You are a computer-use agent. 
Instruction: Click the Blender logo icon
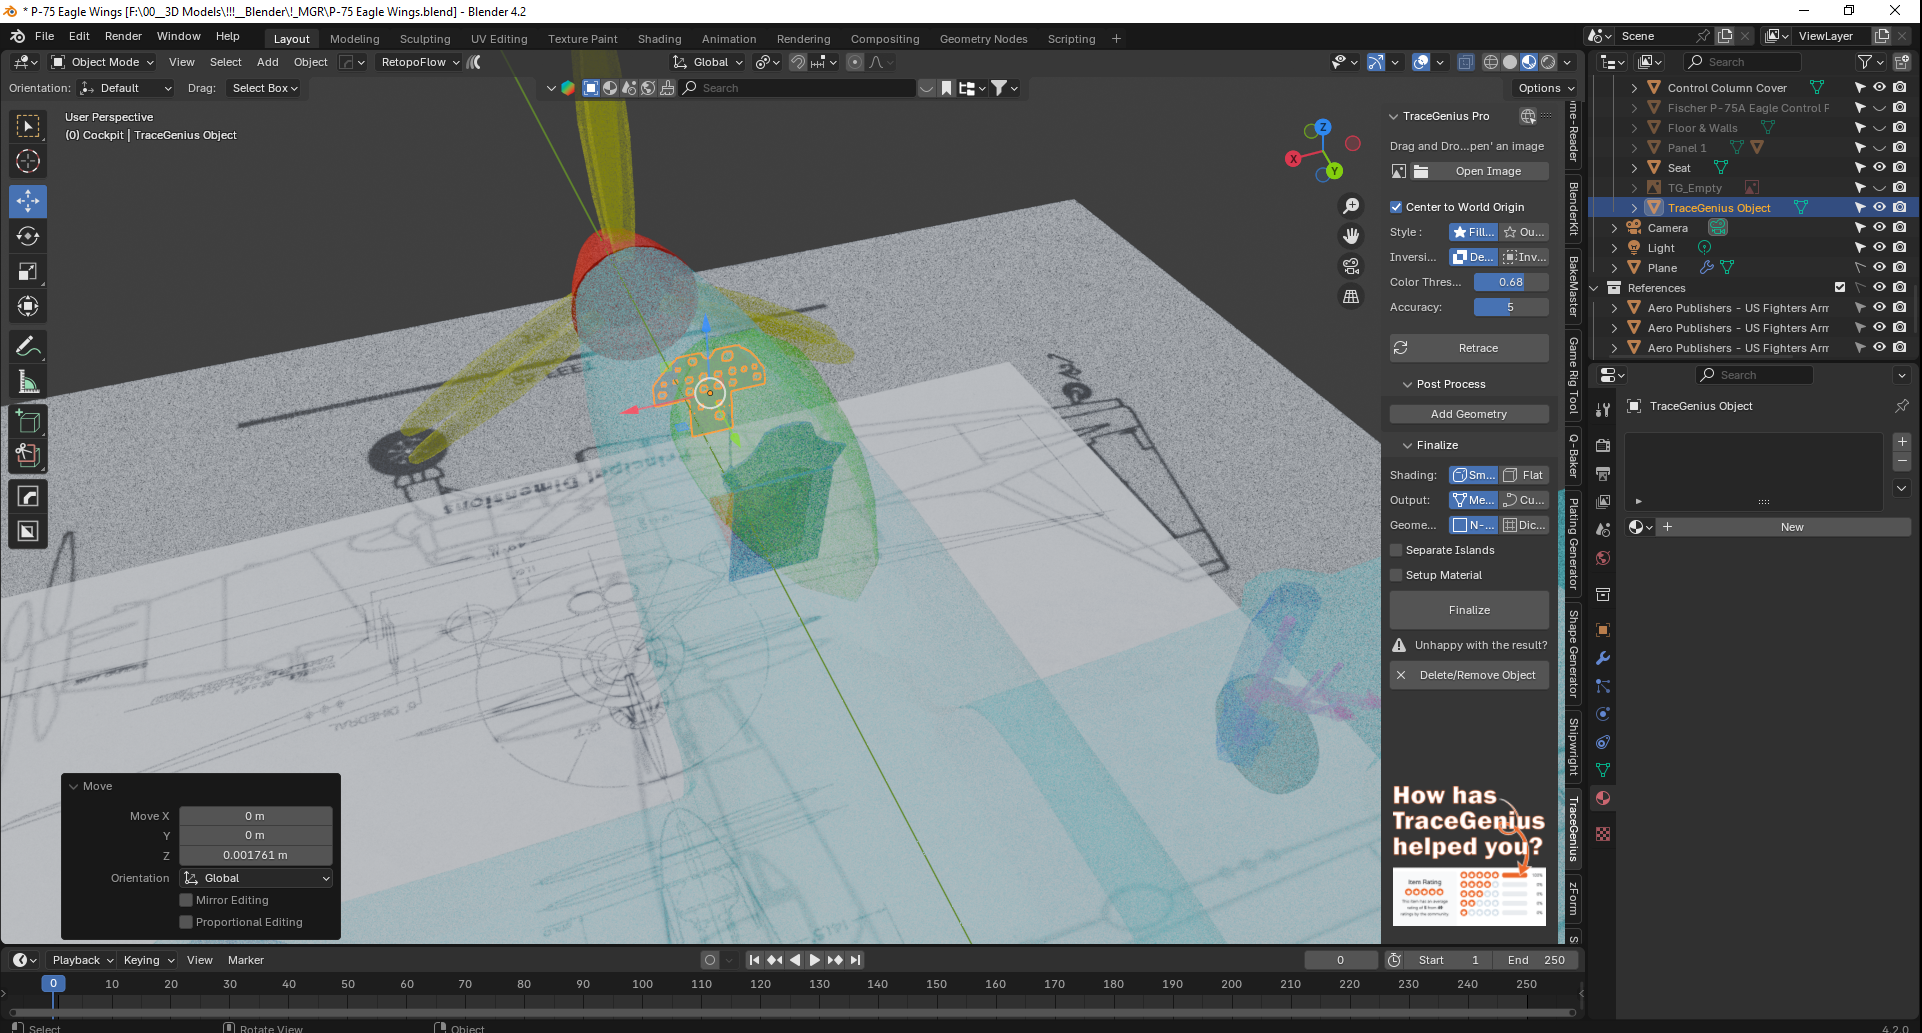click(18, 36)
